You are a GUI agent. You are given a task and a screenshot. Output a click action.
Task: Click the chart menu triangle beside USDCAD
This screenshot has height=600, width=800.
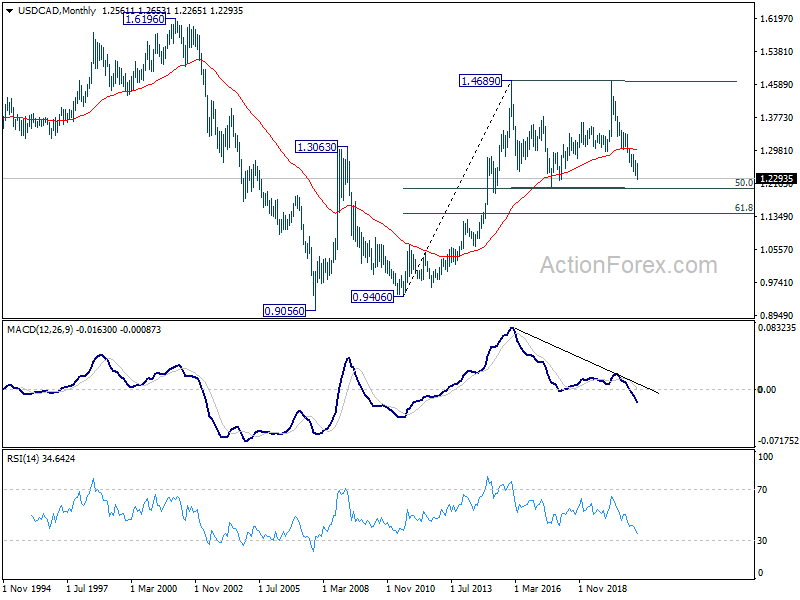point(9,11)
